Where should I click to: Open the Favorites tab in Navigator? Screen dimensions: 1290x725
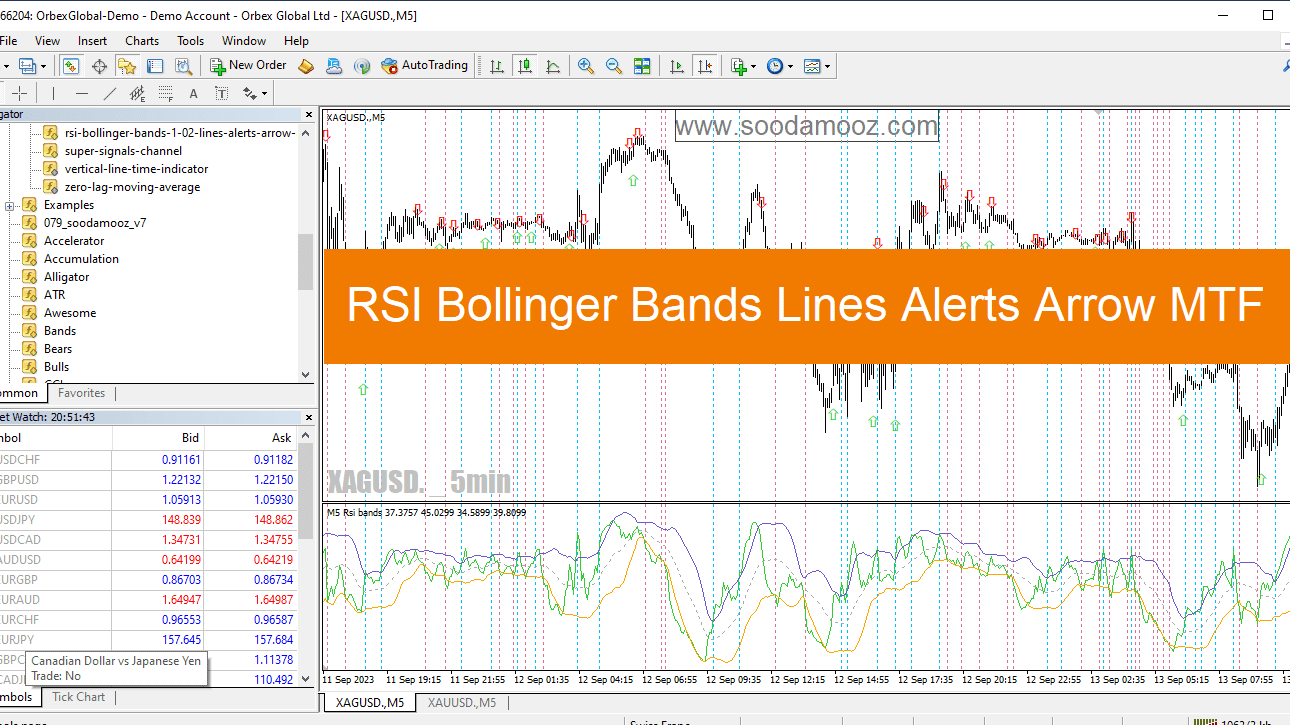pos(81,393)
